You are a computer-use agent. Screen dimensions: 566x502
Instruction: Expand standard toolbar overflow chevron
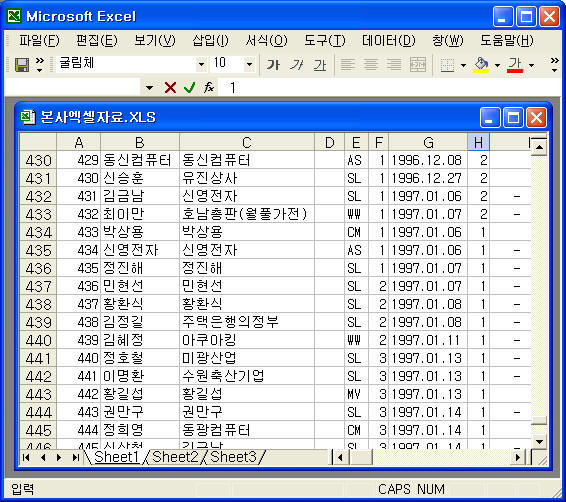(40, 64)
